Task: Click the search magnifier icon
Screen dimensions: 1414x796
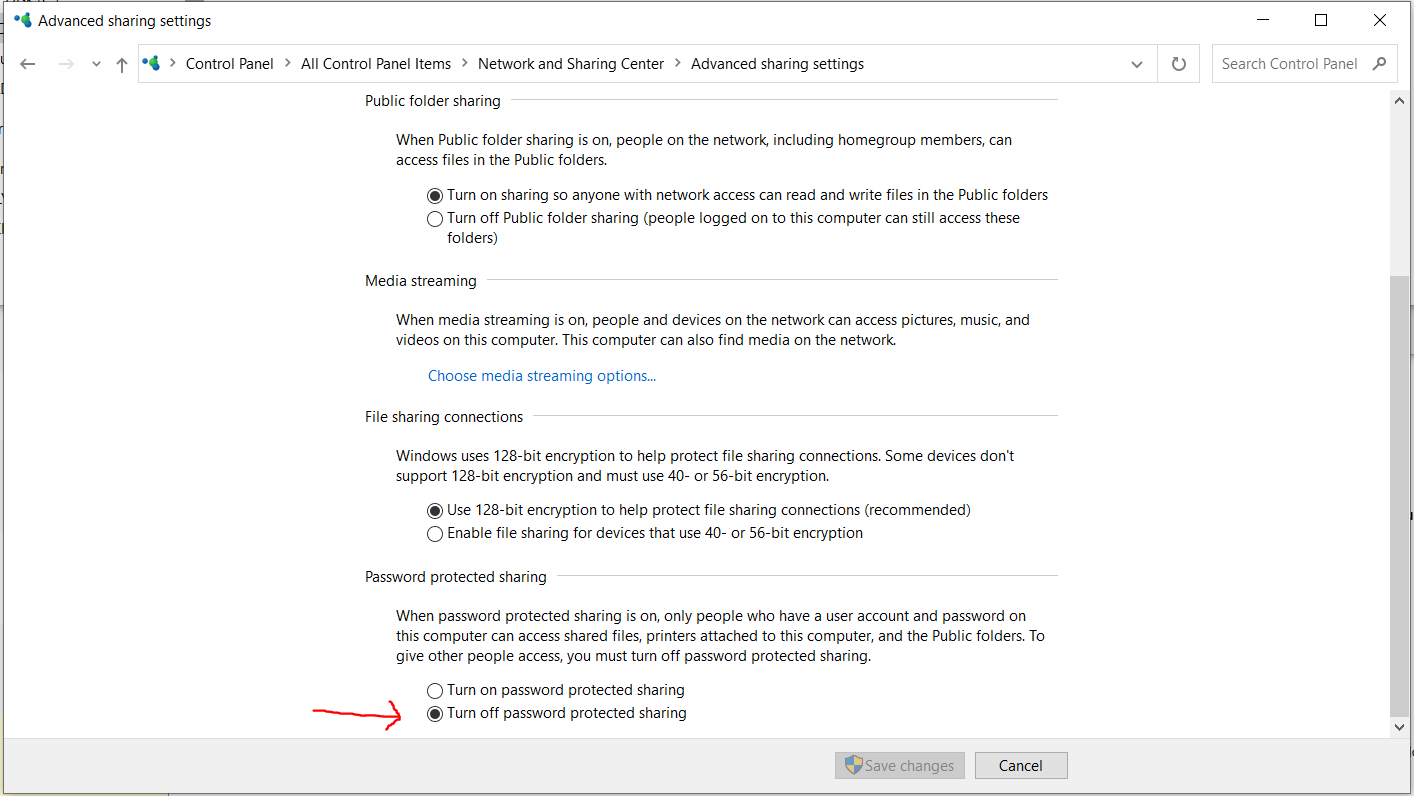Action: click(1380, 63)
